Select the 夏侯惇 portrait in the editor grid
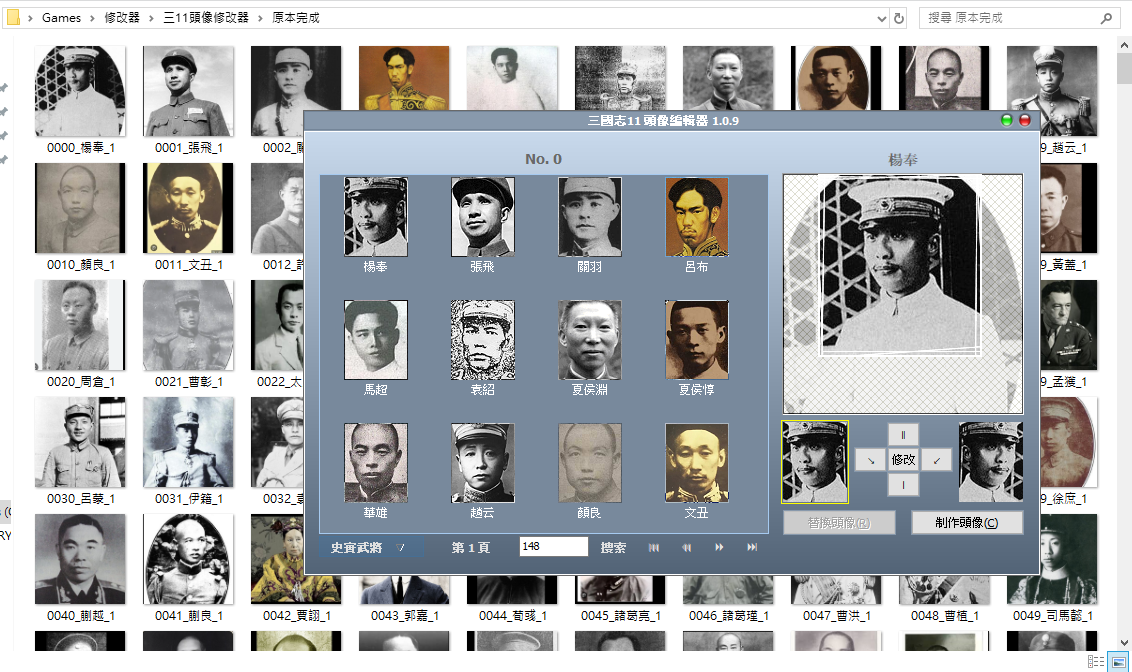 [x=697, y=340]
